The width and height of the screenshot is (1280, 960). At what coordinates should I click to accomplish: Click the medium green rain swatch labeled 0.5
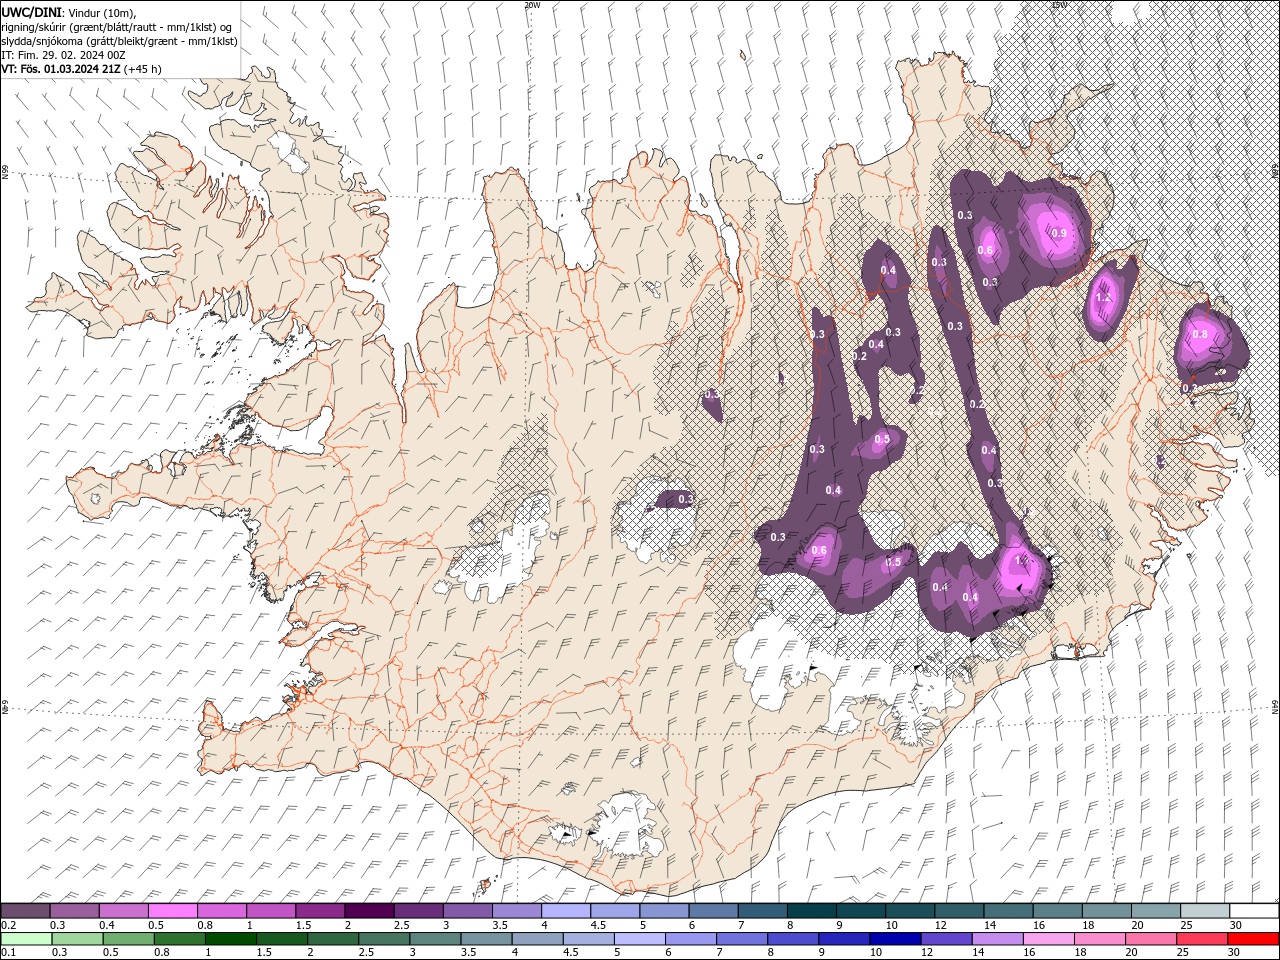(129, 939)
